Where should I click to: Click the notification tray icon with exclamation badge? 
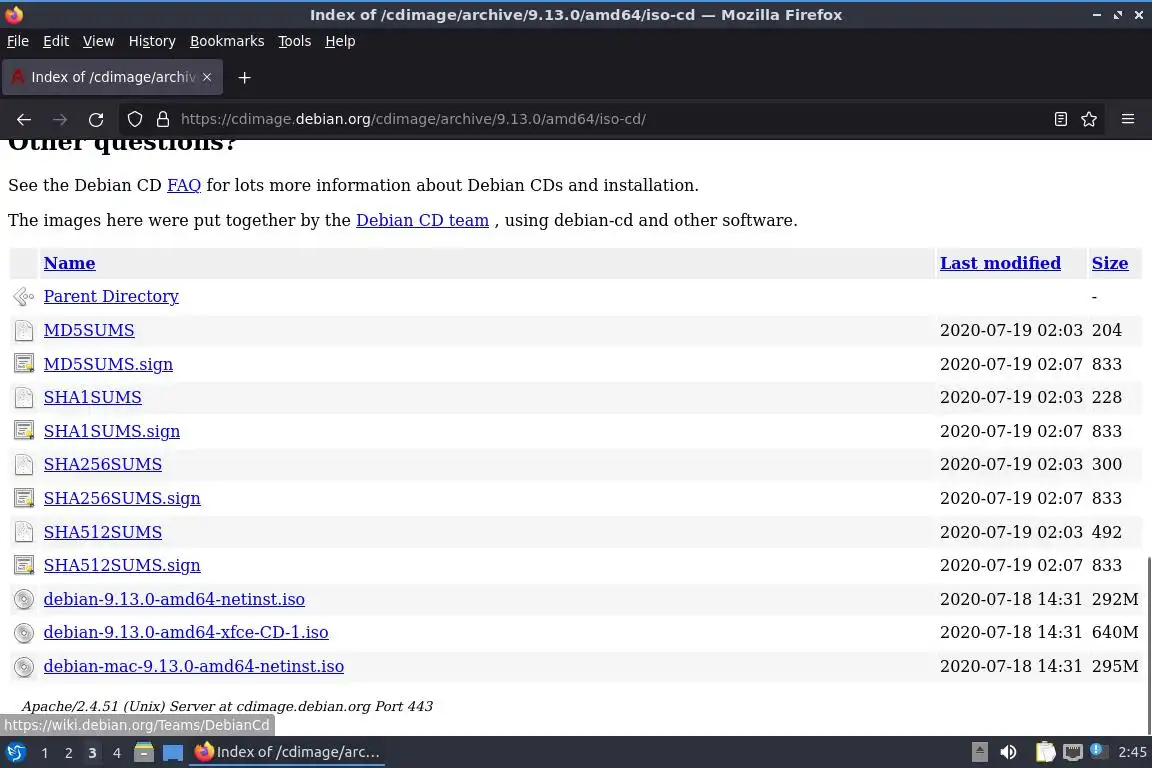tap(1098, 750)
